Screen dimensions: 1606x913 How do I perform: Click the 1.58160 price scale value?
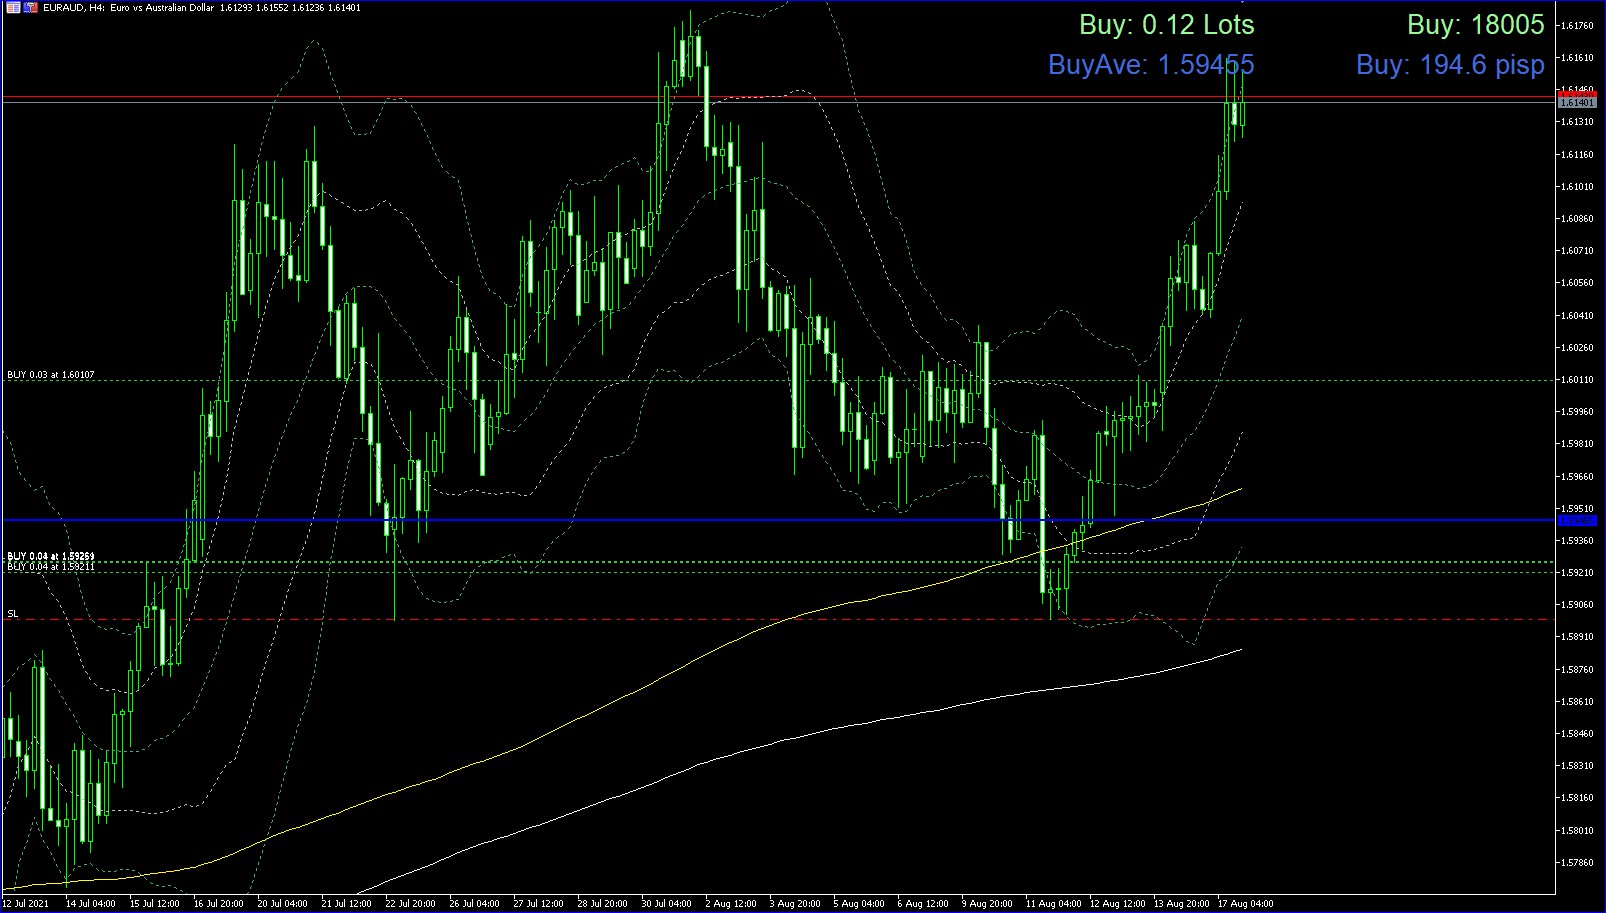coord(1578,798)
